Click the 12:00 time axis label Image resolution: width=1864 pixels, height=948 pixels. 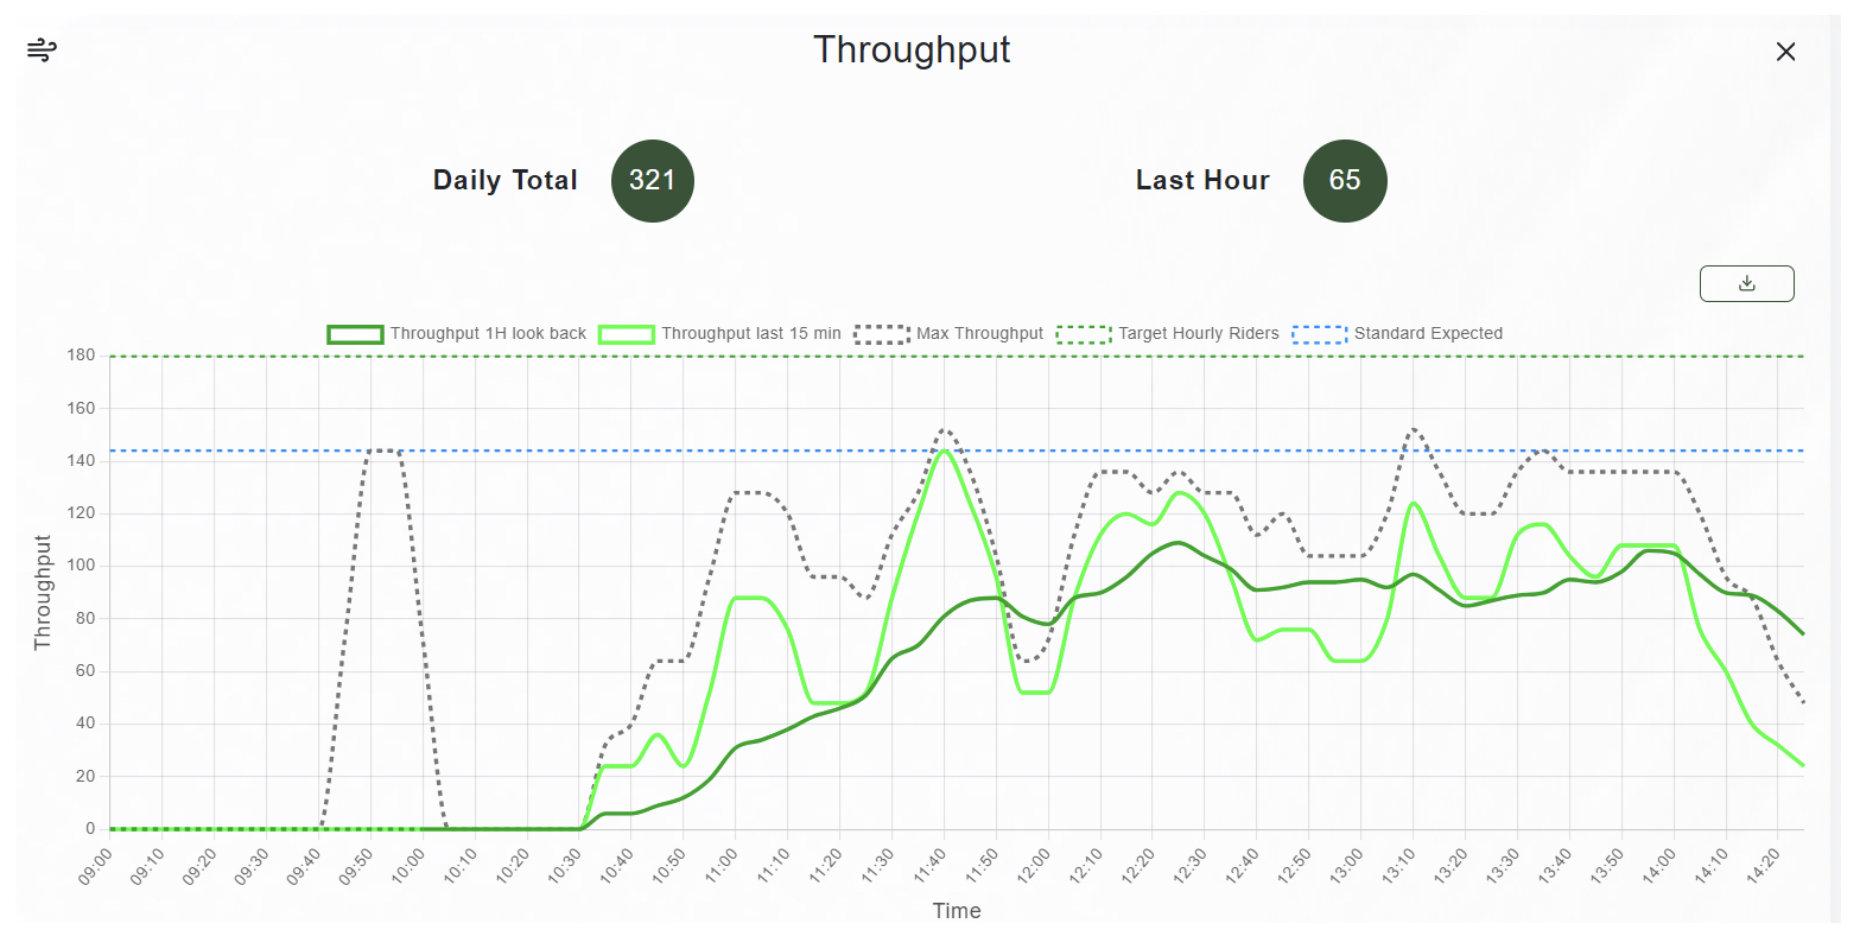[1034, 866]
